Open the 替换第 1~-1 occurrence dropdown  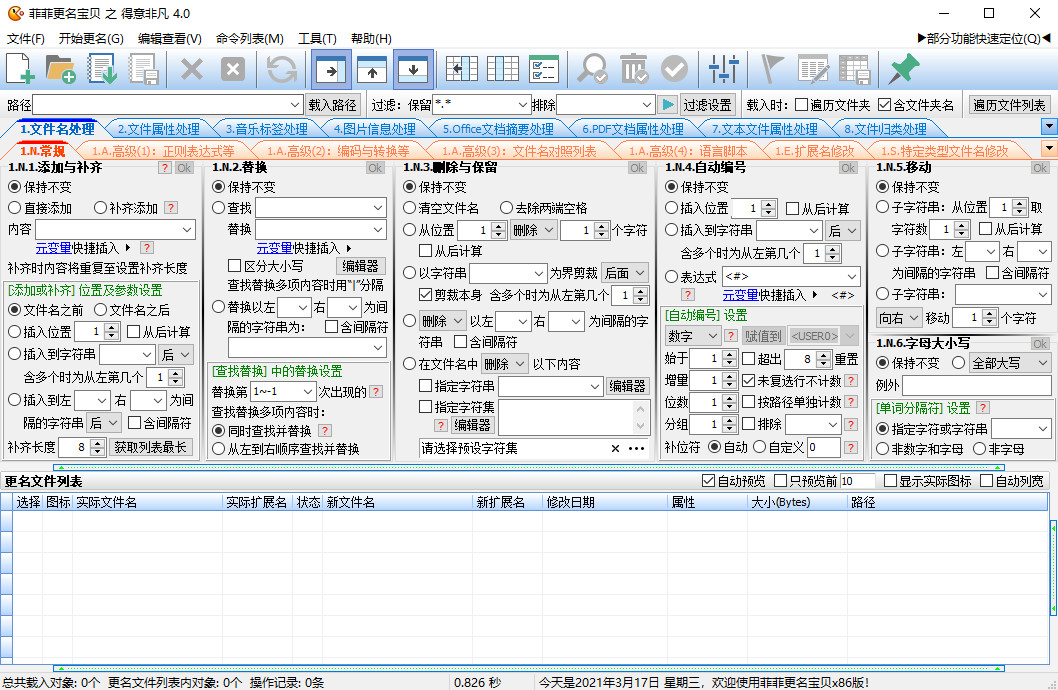click(x=308, y=392)
